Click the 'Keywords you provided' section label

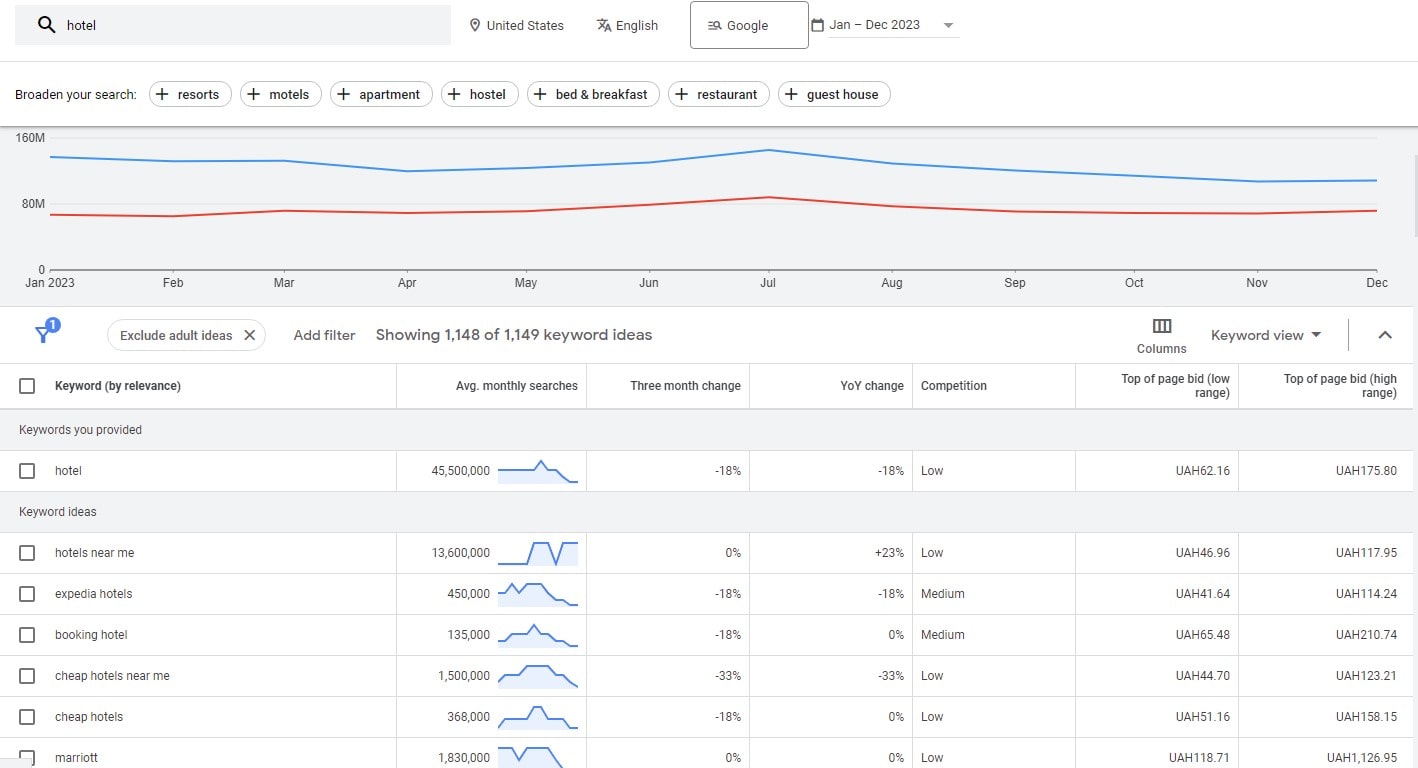(x=80, y=430)
